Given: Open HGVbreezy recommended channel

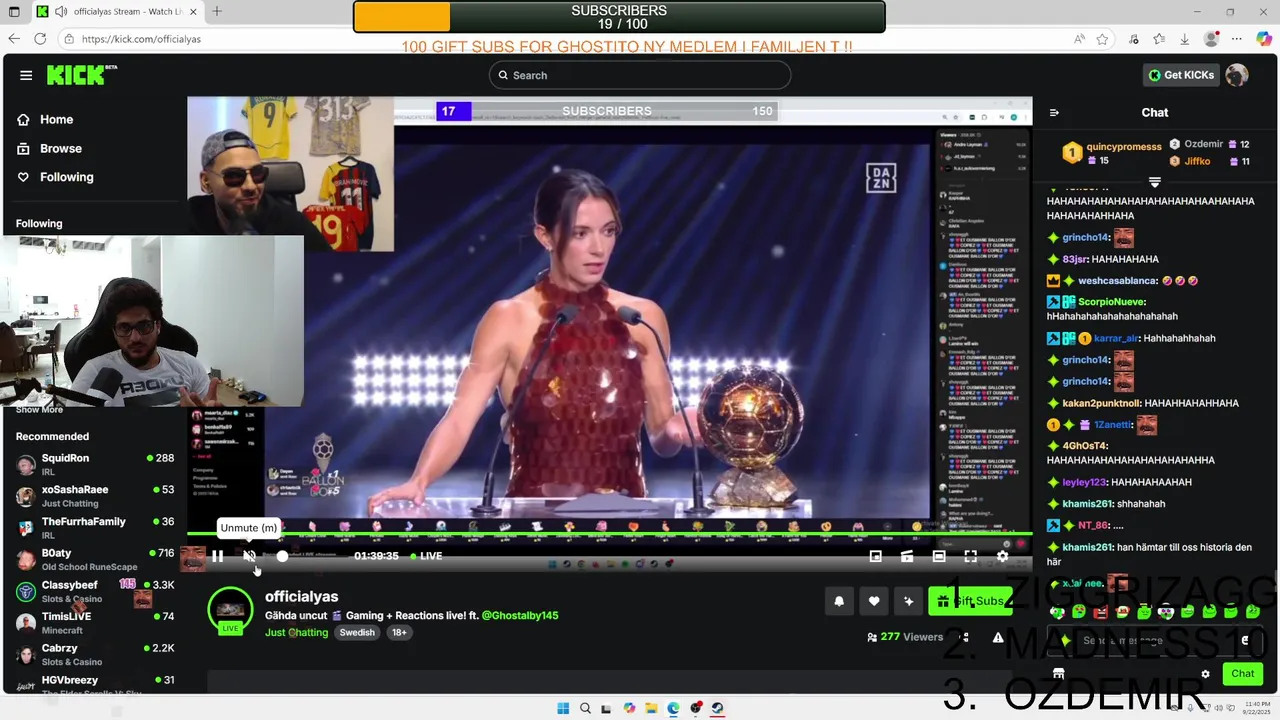Looking at the screenshot, I should [x=96, y=685].
